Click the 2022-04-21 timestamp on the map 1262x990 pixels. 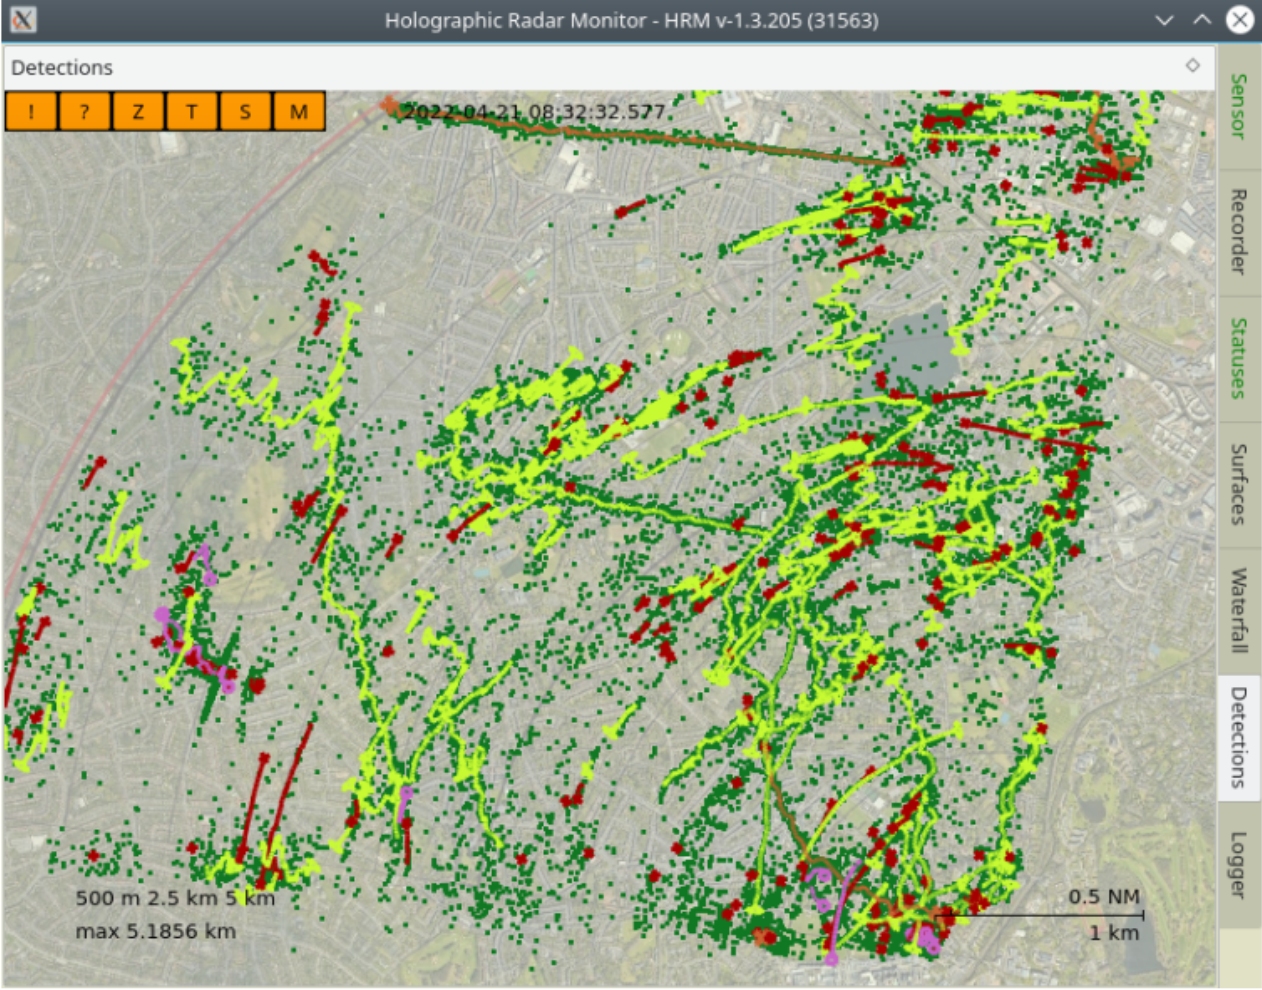point(534,111)
